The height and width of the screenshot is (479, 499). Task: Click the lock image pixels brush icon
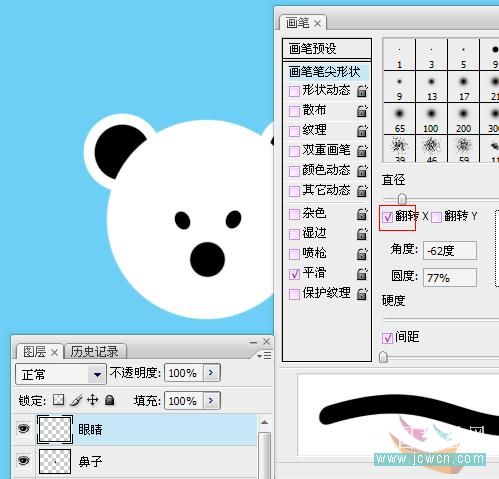tap(76, 400)
